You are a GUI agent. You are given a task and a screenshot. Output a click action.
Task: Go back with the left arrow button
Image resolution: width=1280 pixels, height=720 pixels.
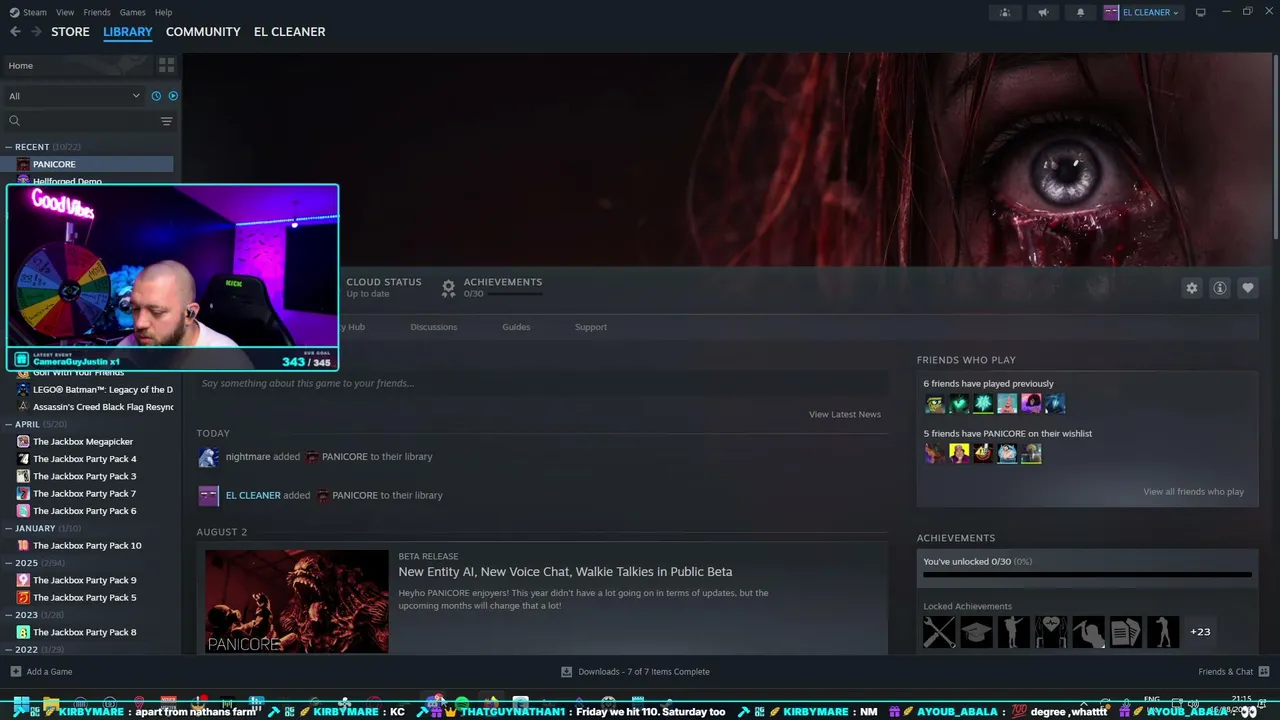[15, 32]
